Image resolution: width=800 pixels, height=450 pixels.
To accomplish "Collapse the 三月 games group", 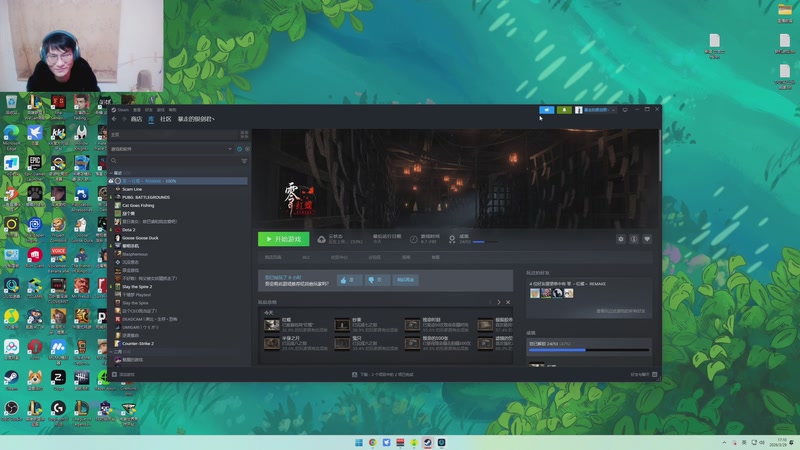I will point(111,352).
